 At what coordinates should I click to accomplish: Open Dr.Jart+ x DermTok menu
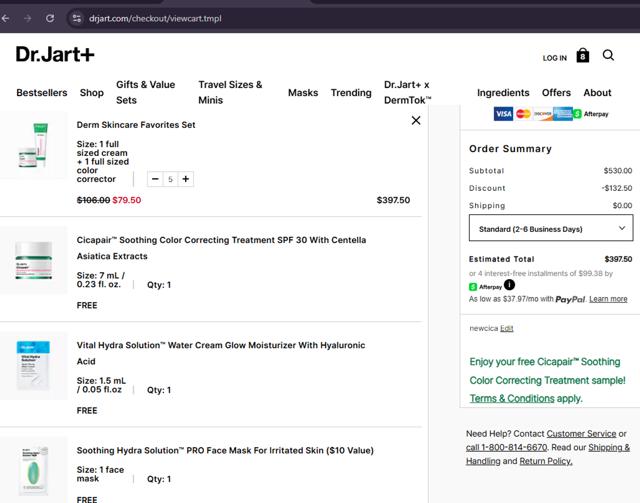point(407,92)
